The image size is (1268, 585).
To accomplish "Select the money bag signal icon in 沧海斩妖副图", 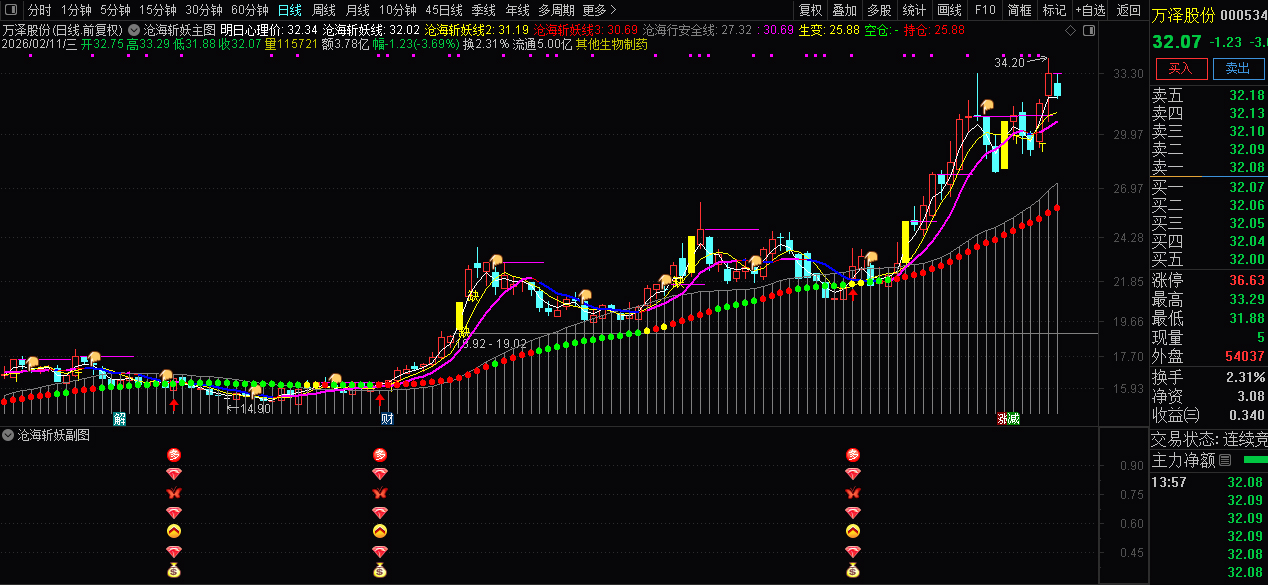I will coord(174,571).
